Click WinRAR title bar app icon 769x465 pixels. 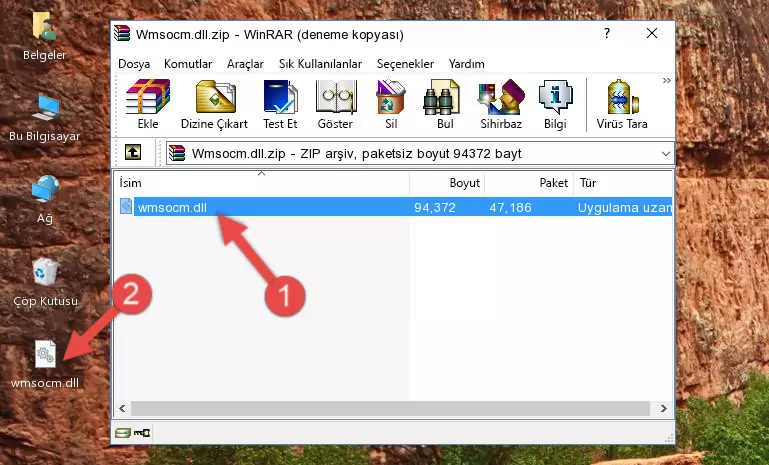click(x=122, y=33)
